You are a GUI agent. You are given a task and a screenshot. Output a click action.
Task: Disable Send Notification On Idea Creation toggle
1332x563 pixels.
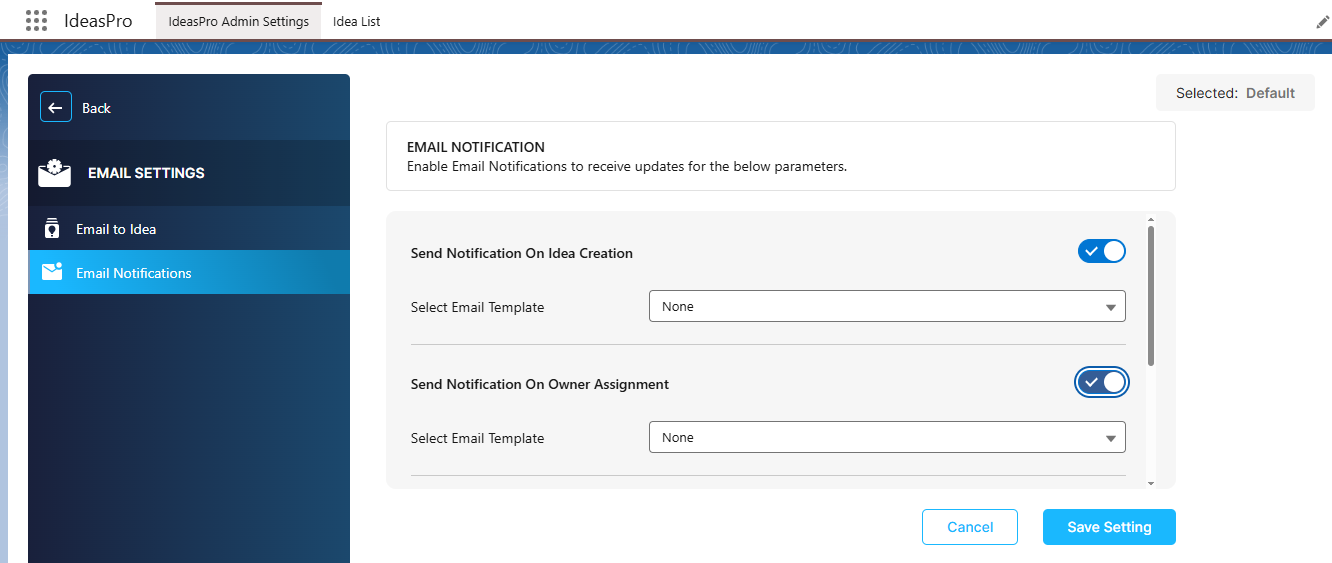(1102, 251)
